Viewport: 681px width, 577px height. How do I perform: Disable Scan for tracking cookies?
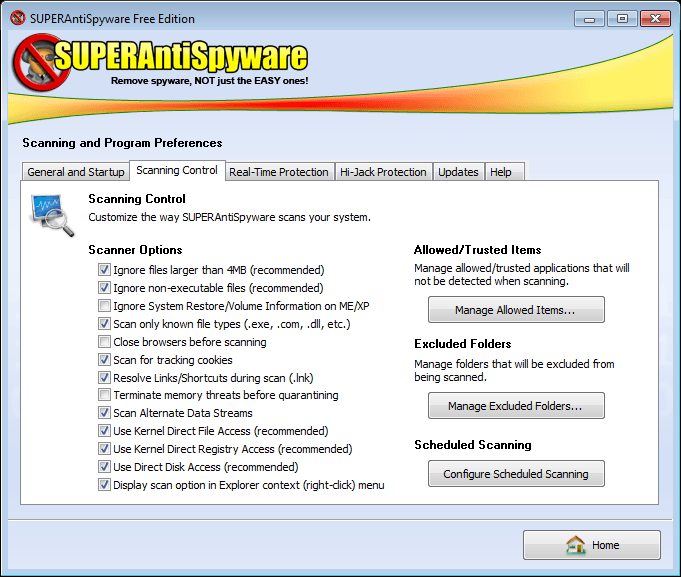[x=104, y=360]
